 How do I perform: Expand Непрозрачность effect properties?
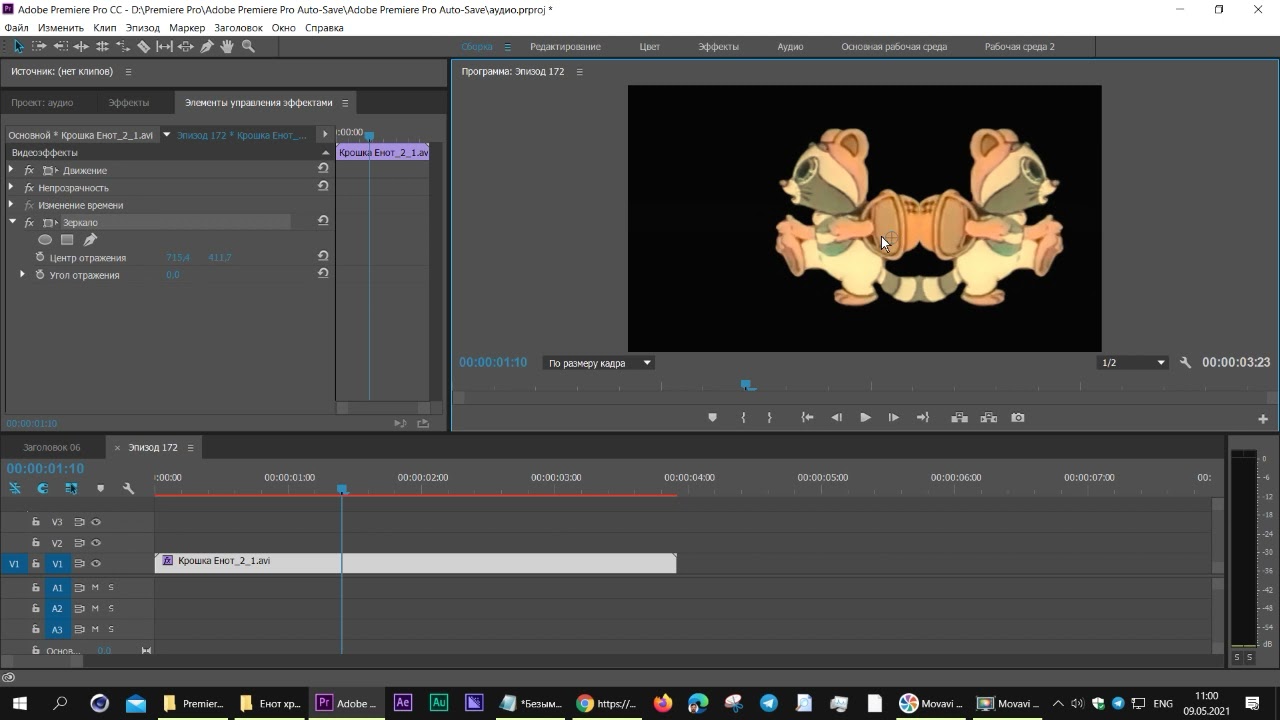tap(11, 187)
